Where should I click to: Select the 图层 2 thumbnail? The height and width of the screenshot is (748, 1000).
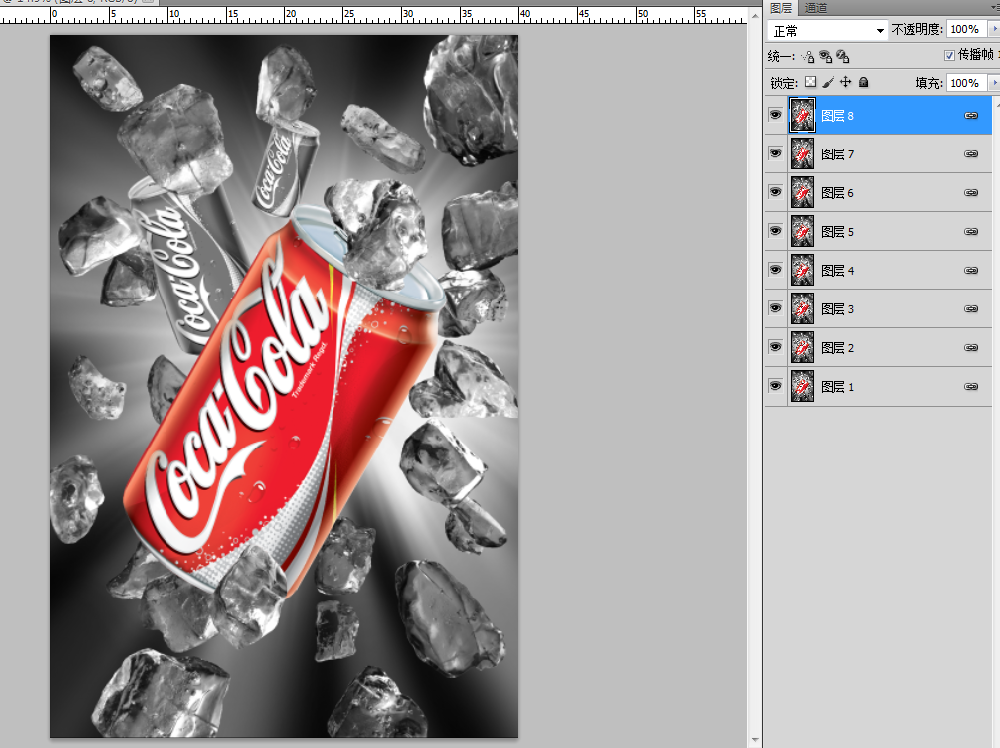[x=802, y=348]
